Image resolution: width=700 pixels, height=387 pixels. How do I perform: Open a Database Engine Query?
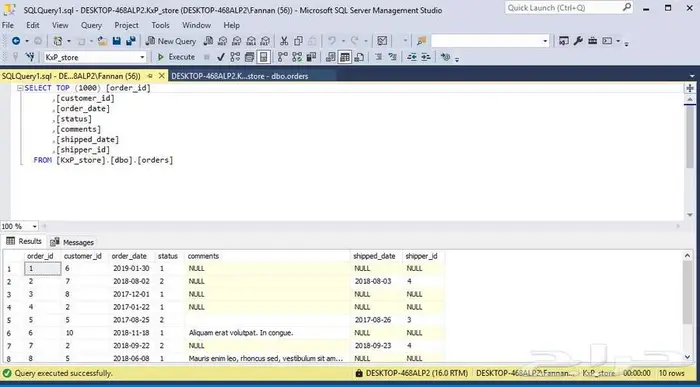coord(208,41)
